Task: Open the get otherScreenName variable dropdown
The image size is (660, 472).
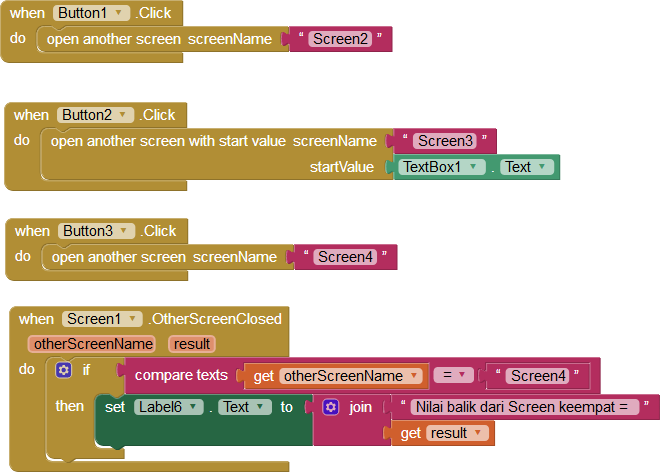Action: 415,376
